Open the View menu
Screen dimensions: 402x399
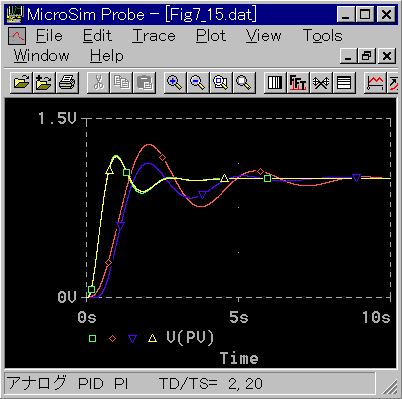coord(263,36)
